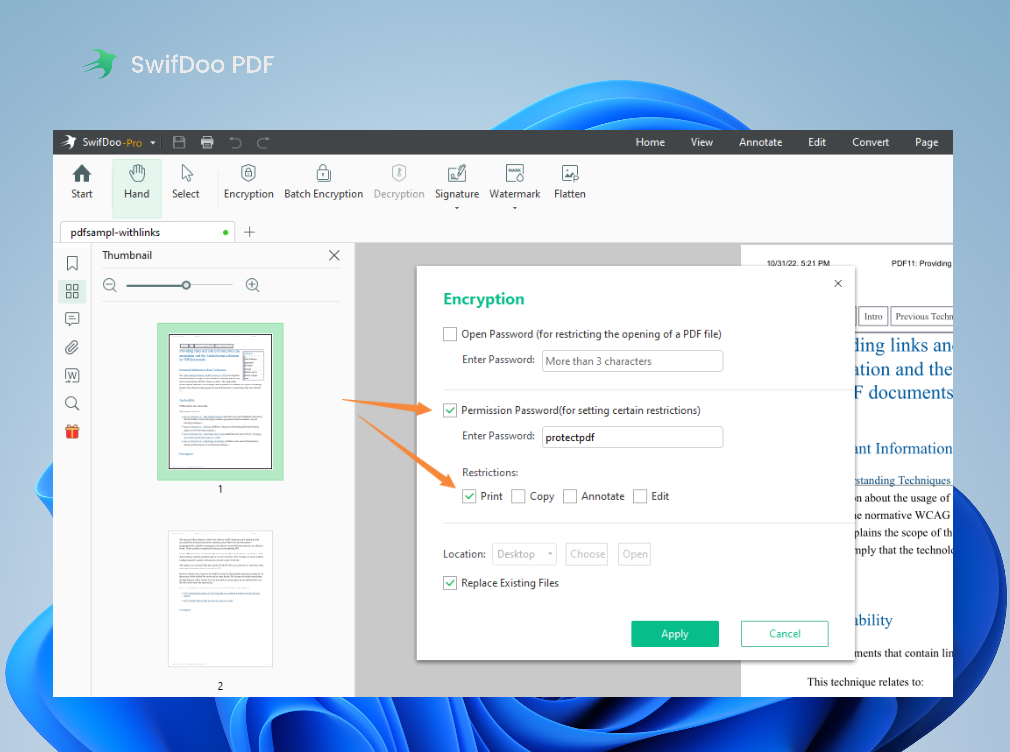Screen dimensions: 1010x752
Task: Click the Decryption shield icon
Action: (x=399, y=173)
